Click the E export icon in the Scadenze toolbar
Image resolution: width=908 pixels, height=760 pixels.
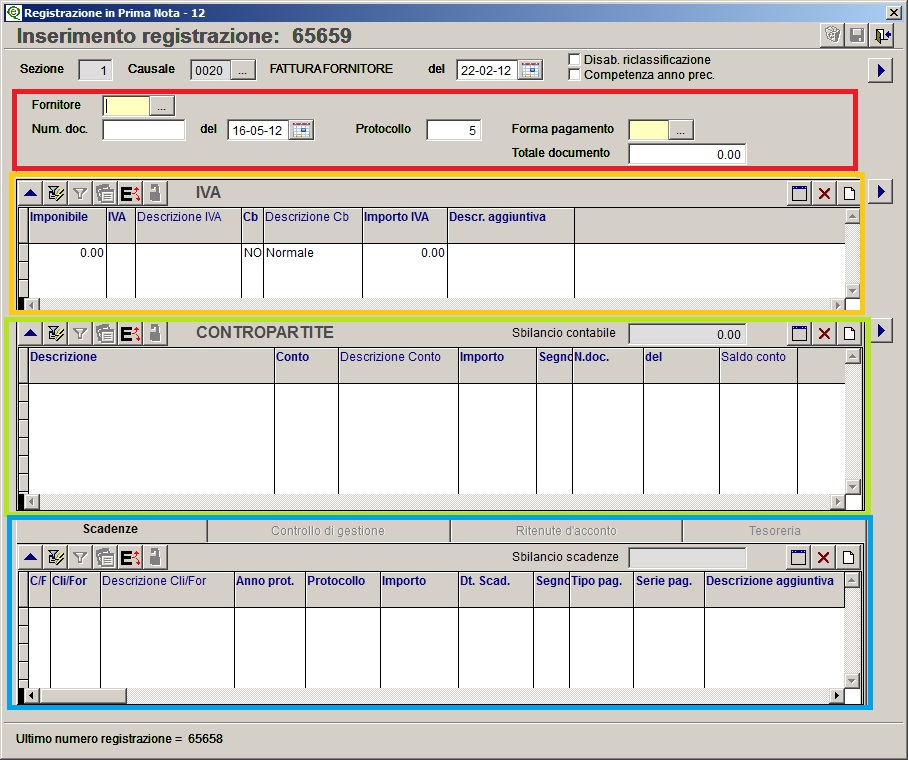point(130,557)
